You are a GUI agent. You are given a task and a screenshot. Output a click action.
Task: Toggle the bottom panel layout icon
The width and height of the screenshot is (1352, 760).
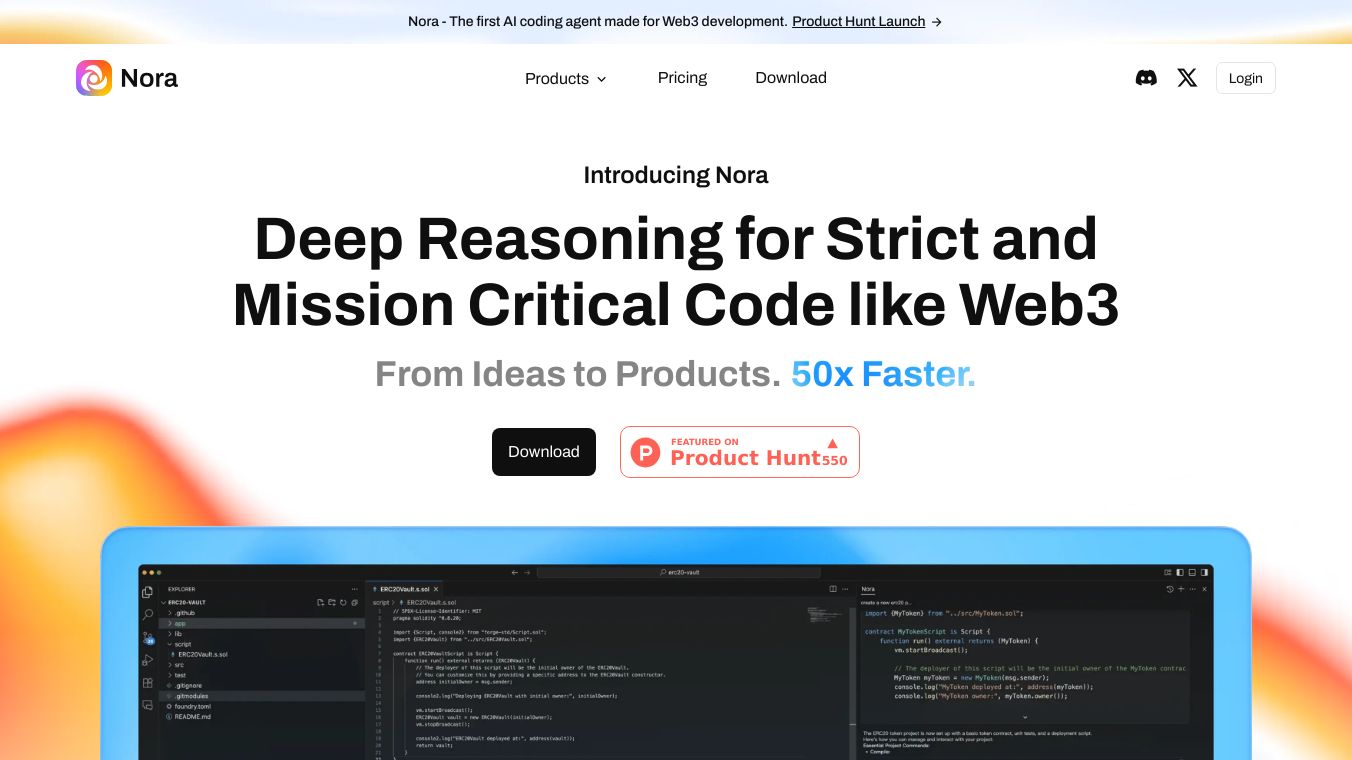point(1192,573)
